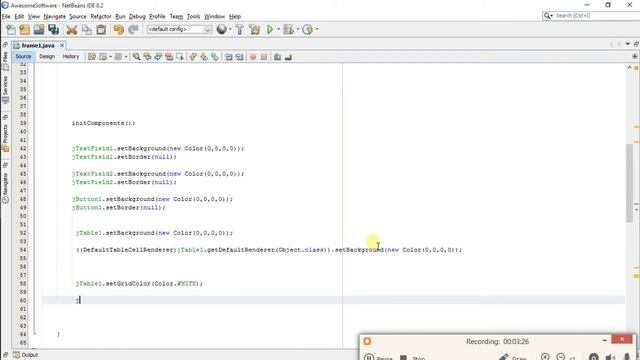This screenshot has height=360, width=640.
Task: Click the DefaultTableCellRenderer code line
Action: tap(269, 250)
